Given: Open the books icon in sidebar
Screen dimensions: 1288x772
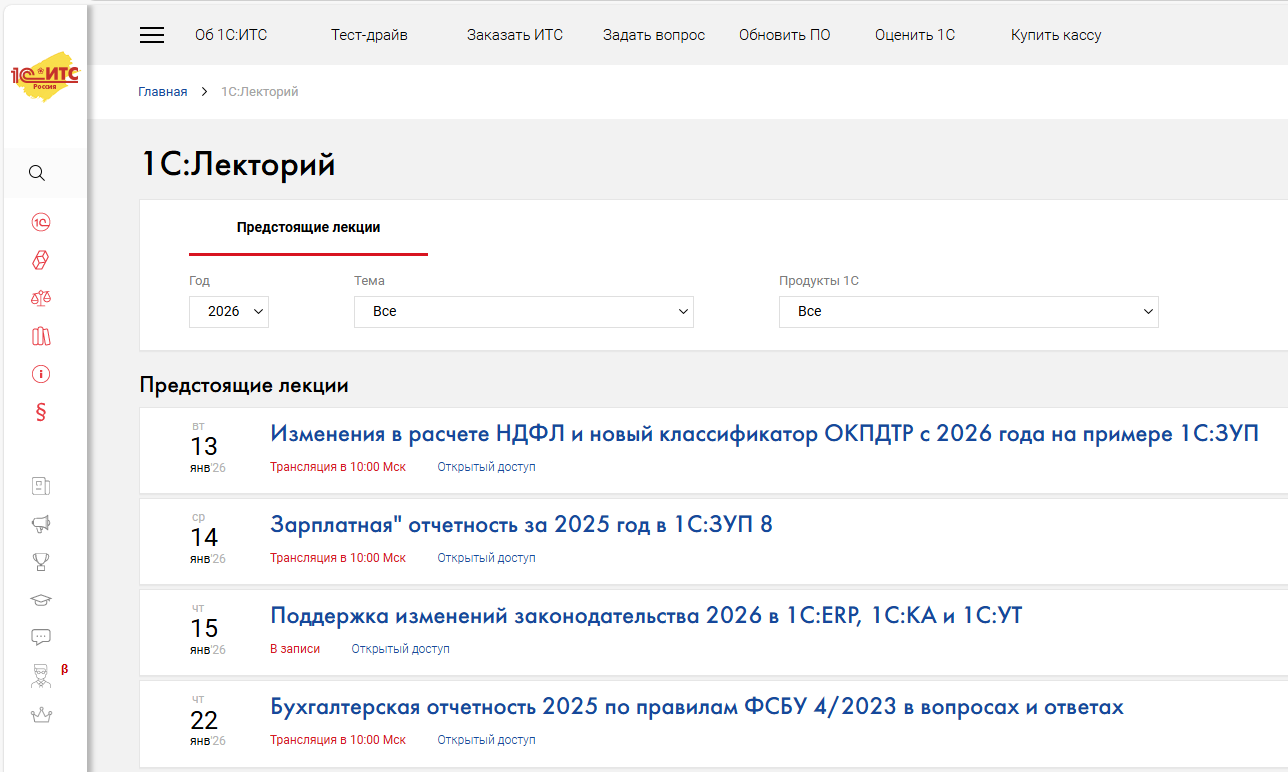Looking at the screenshot, I should (41, 336).
